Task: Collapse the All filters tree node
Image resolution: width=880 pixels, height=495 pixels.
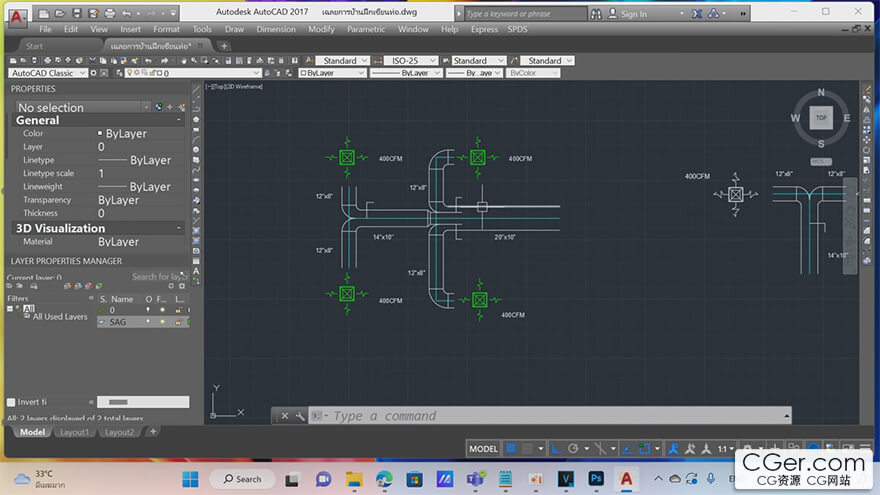Action: tap(11, 309)
